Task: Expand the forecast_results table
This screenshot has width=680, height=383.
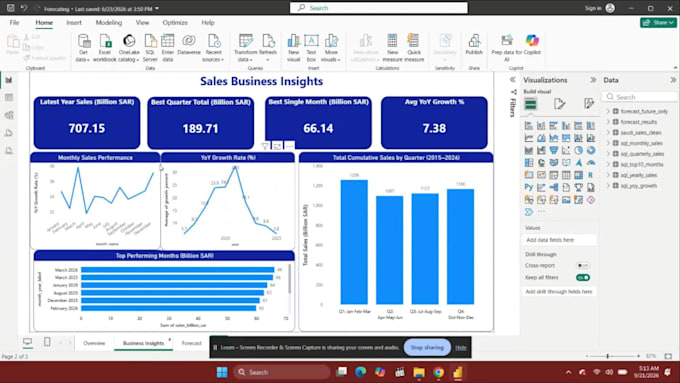Action: 608,122
